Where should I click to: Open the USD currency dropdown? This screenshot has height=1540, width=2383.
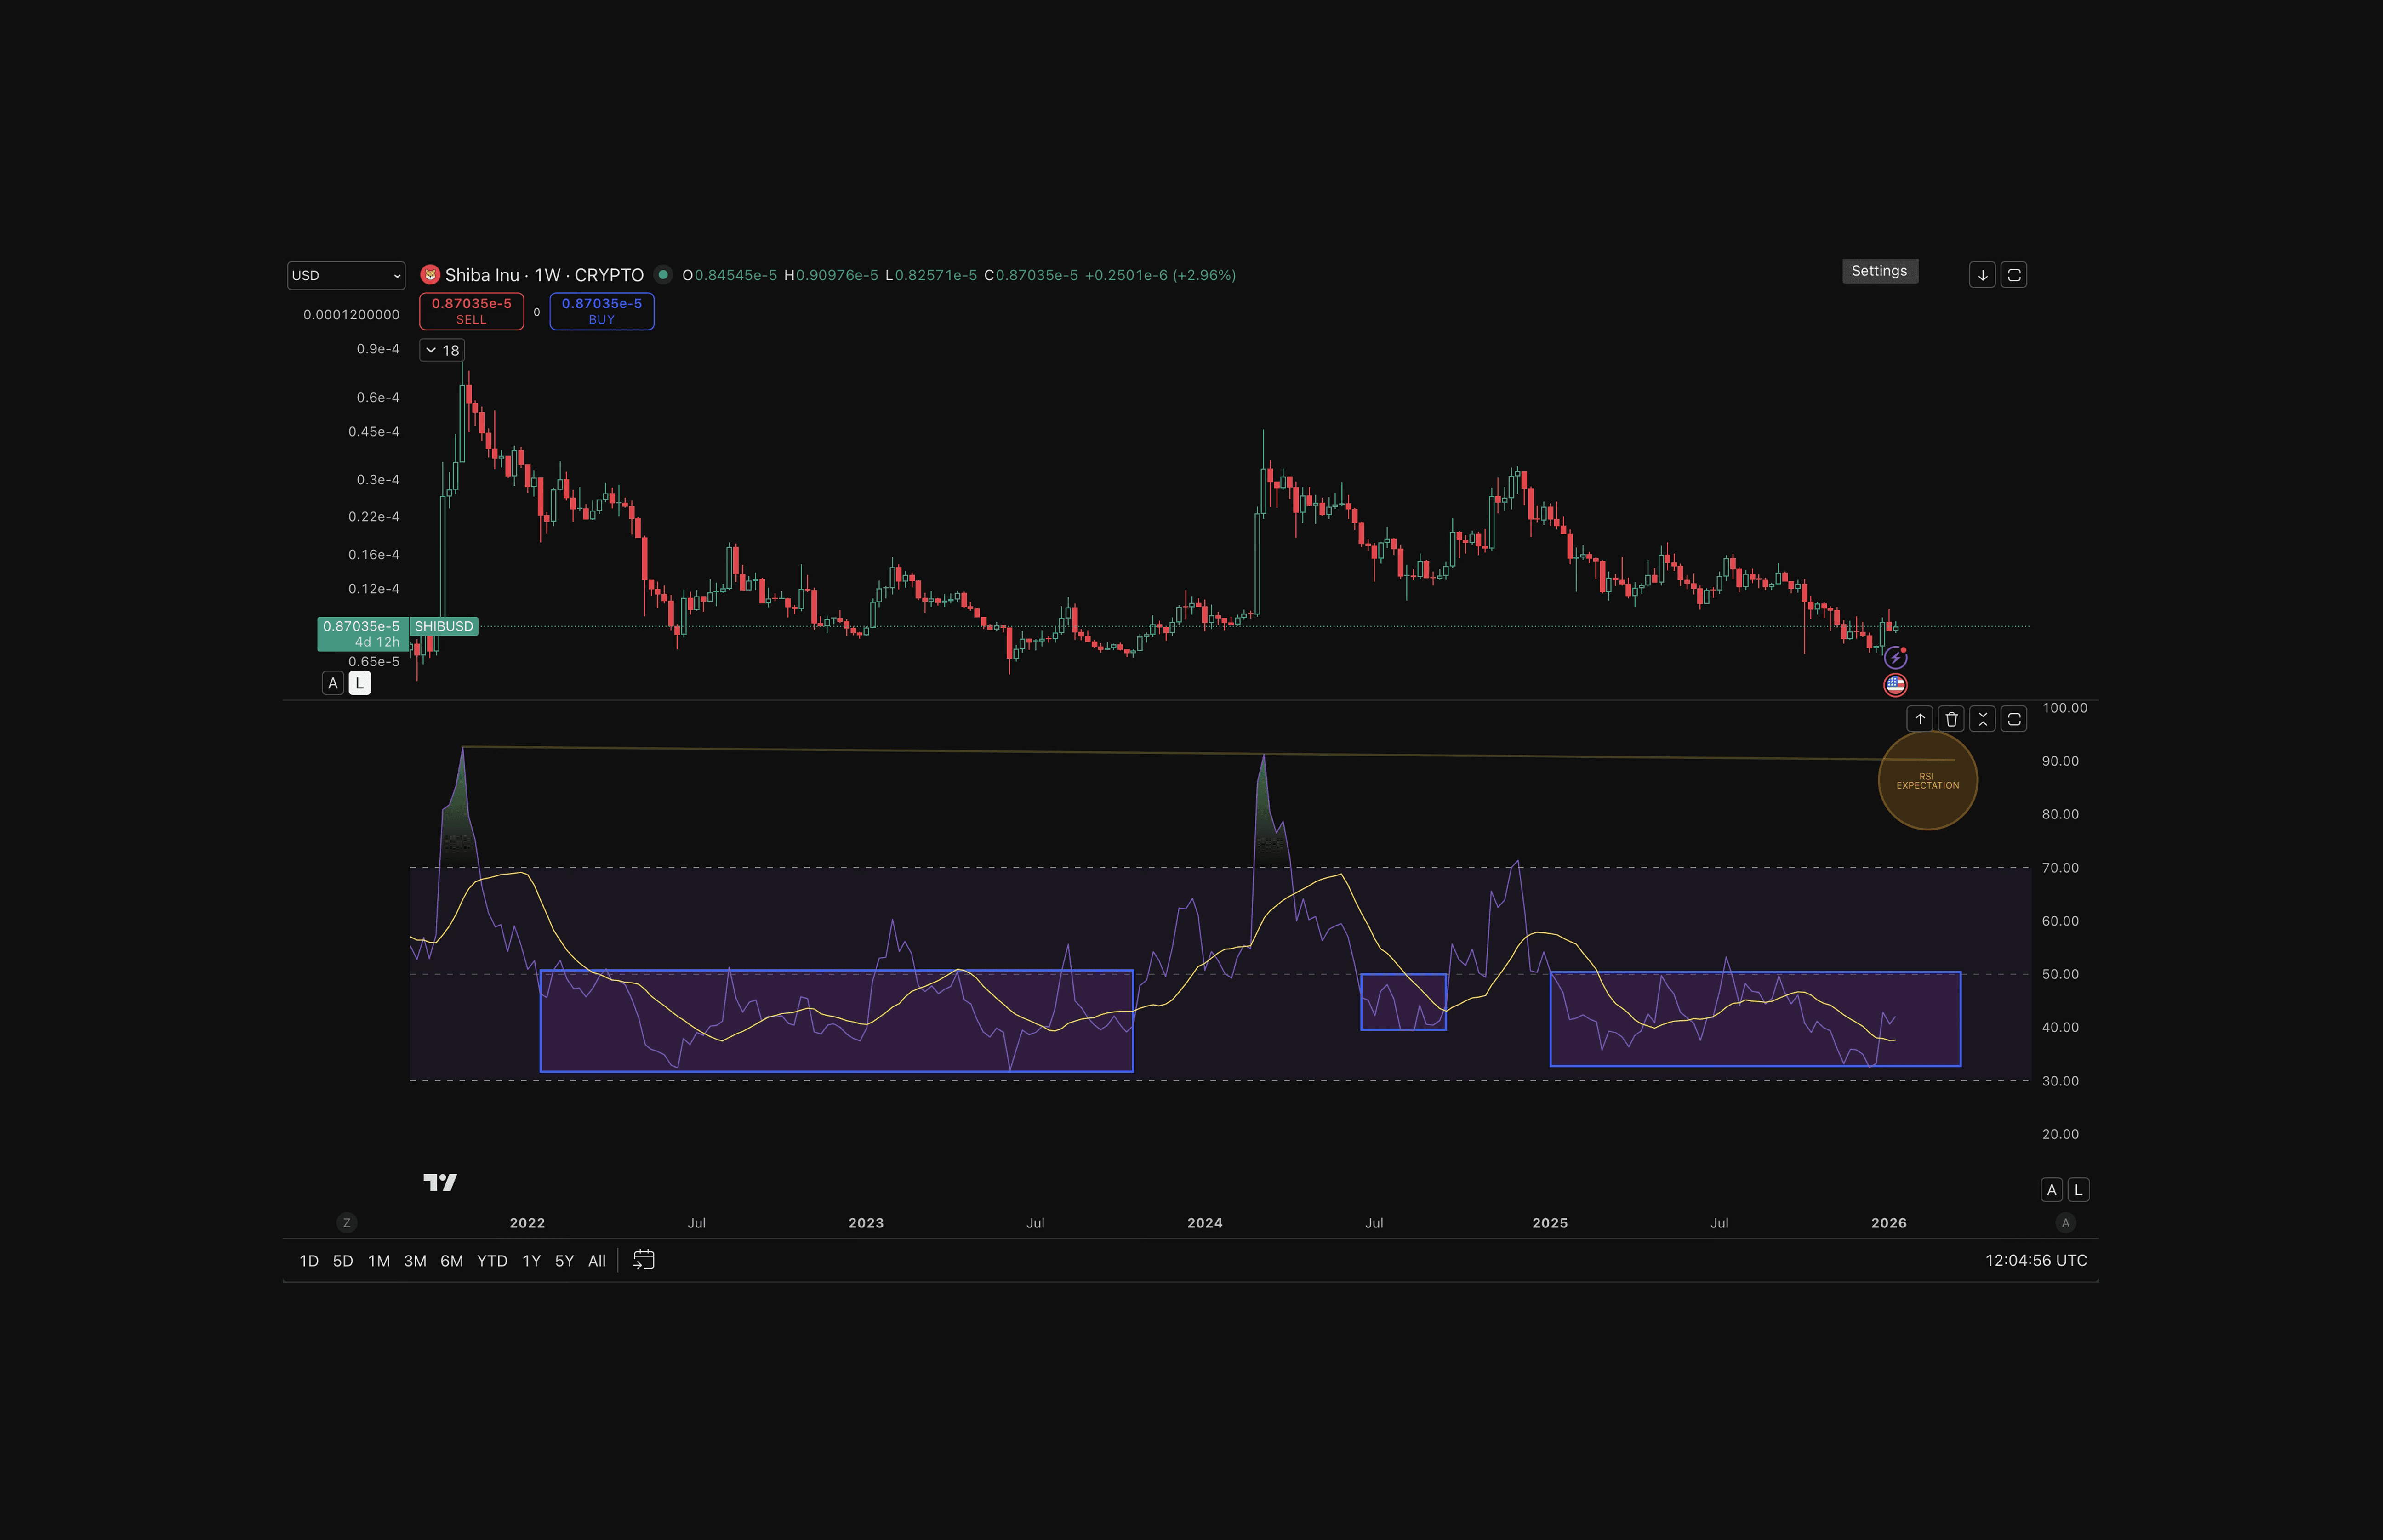pyautogui.click(x=346, y=276)
